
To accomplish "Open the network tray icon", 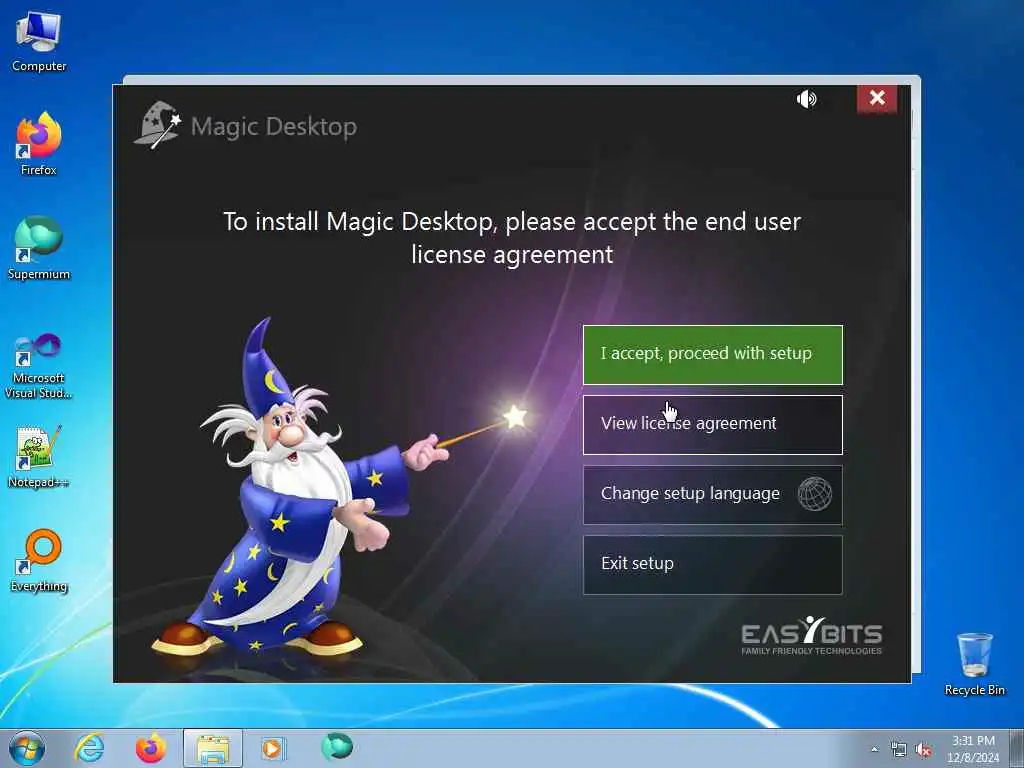I will pyautogui.click(x=899, y=750).
